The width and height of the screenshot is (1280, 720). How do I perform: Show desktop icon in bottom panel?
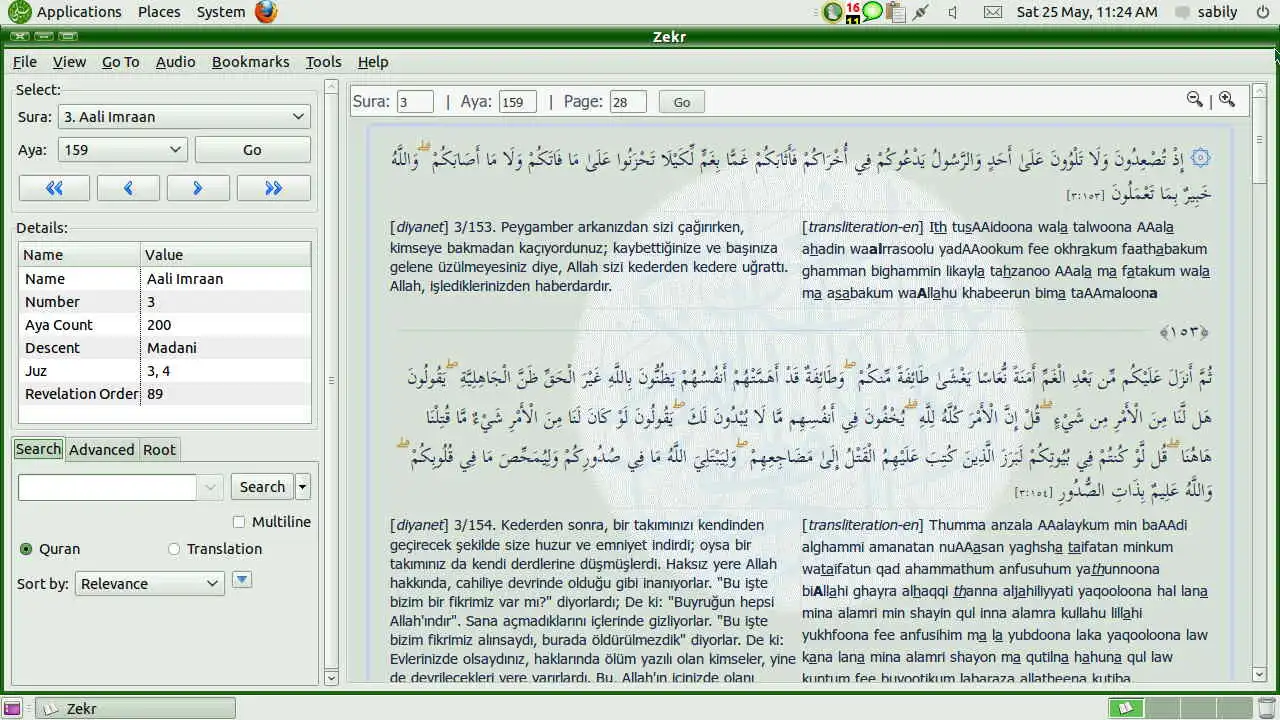coord(12,708)
